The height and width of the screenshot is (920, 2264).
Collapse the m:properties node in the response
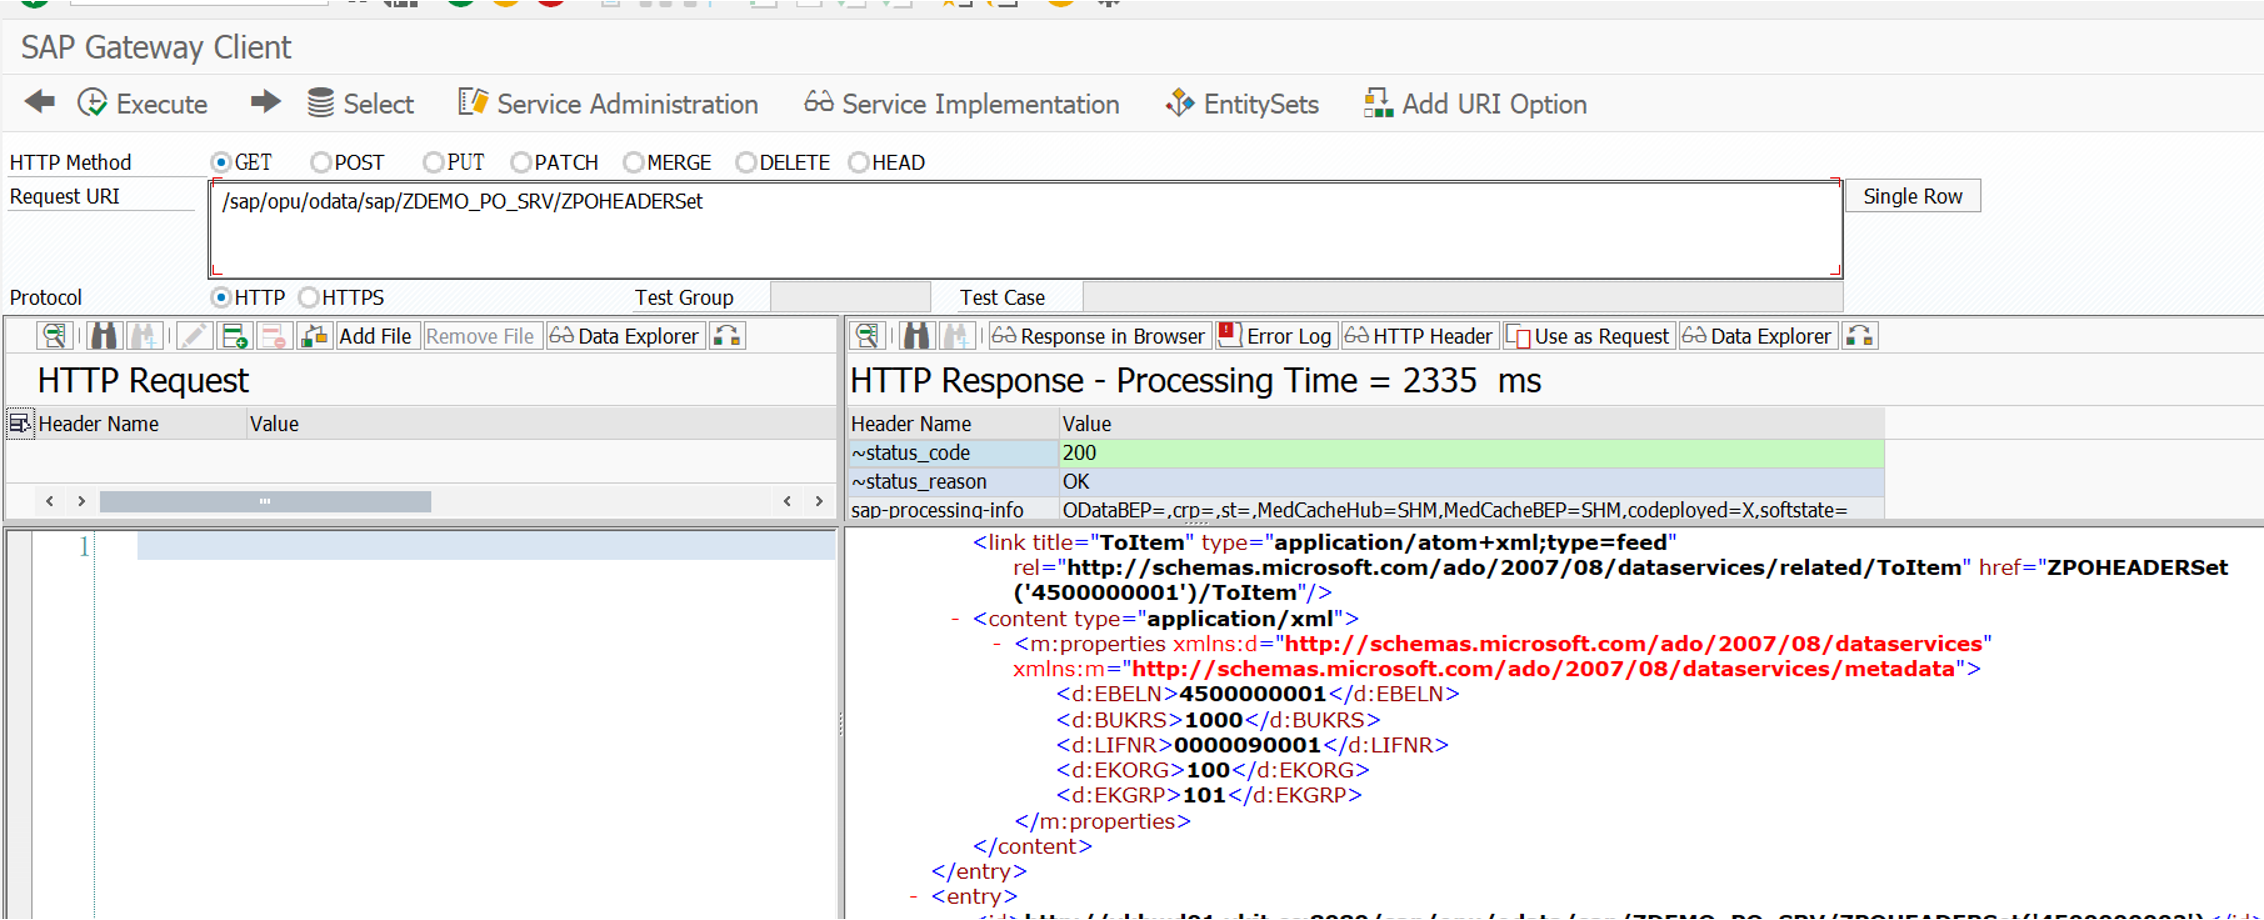tap(999, 643)
